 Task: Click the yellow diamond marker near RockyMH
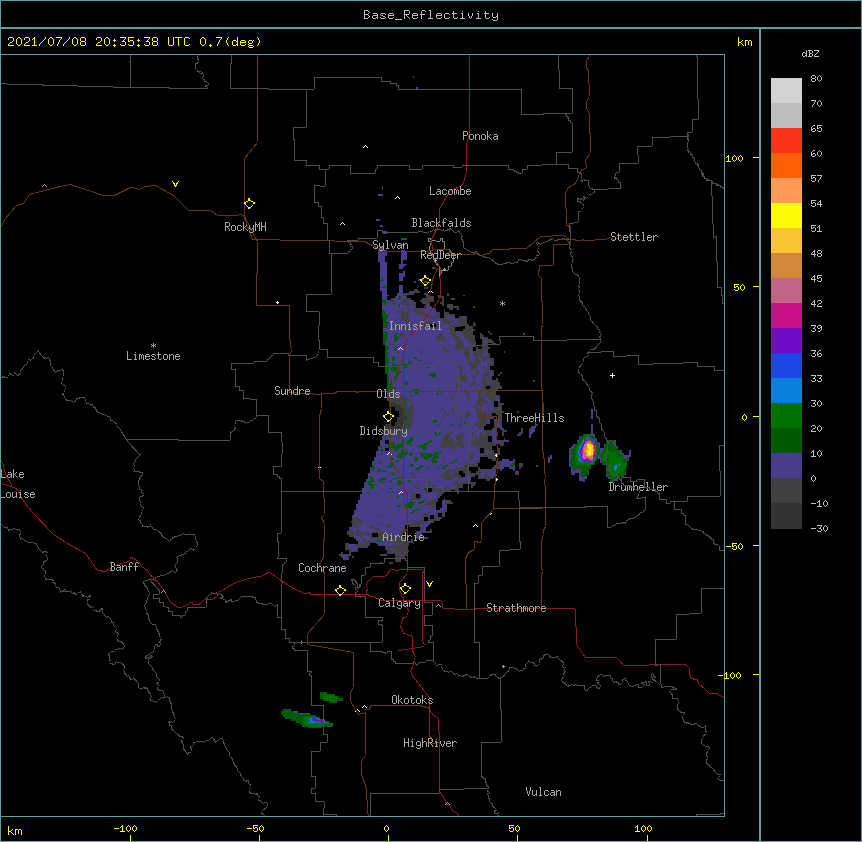pos(250,204)
